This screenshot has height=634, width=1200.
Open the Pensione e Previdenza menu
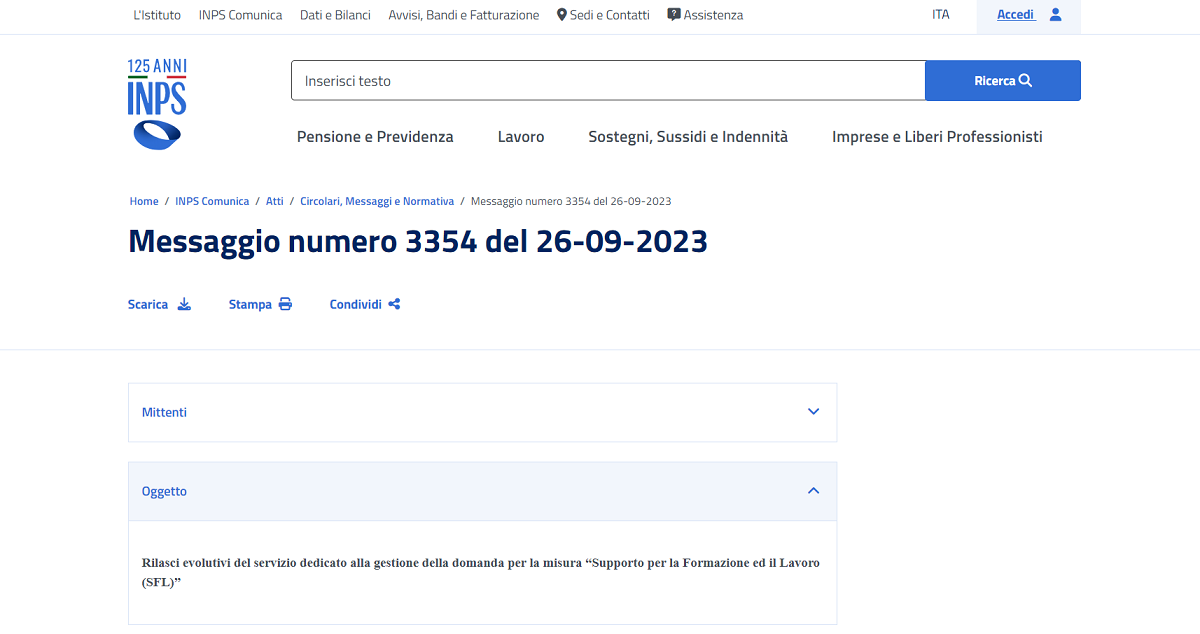click(375, 136)
